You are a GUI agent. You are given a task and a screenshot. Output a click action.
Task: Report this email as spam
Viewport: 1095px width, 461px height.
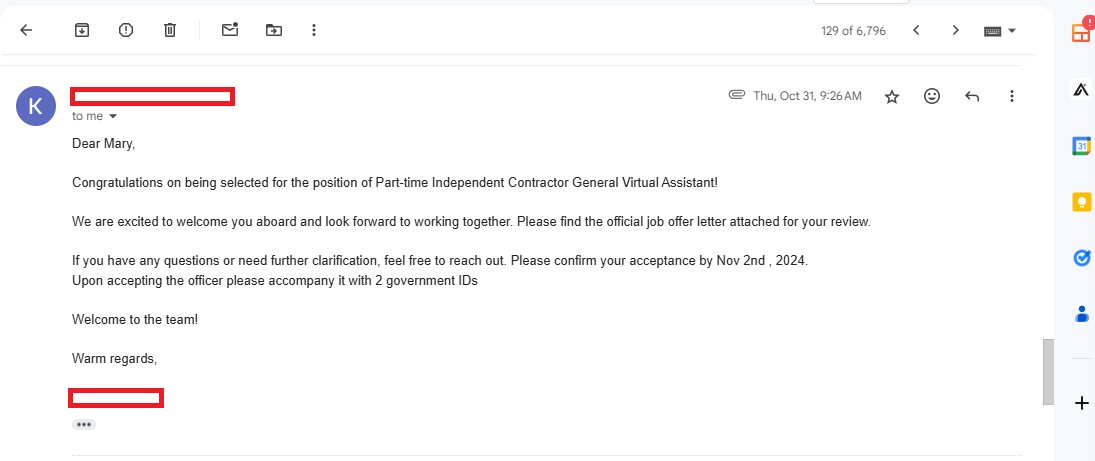click(x=126, y=30)
